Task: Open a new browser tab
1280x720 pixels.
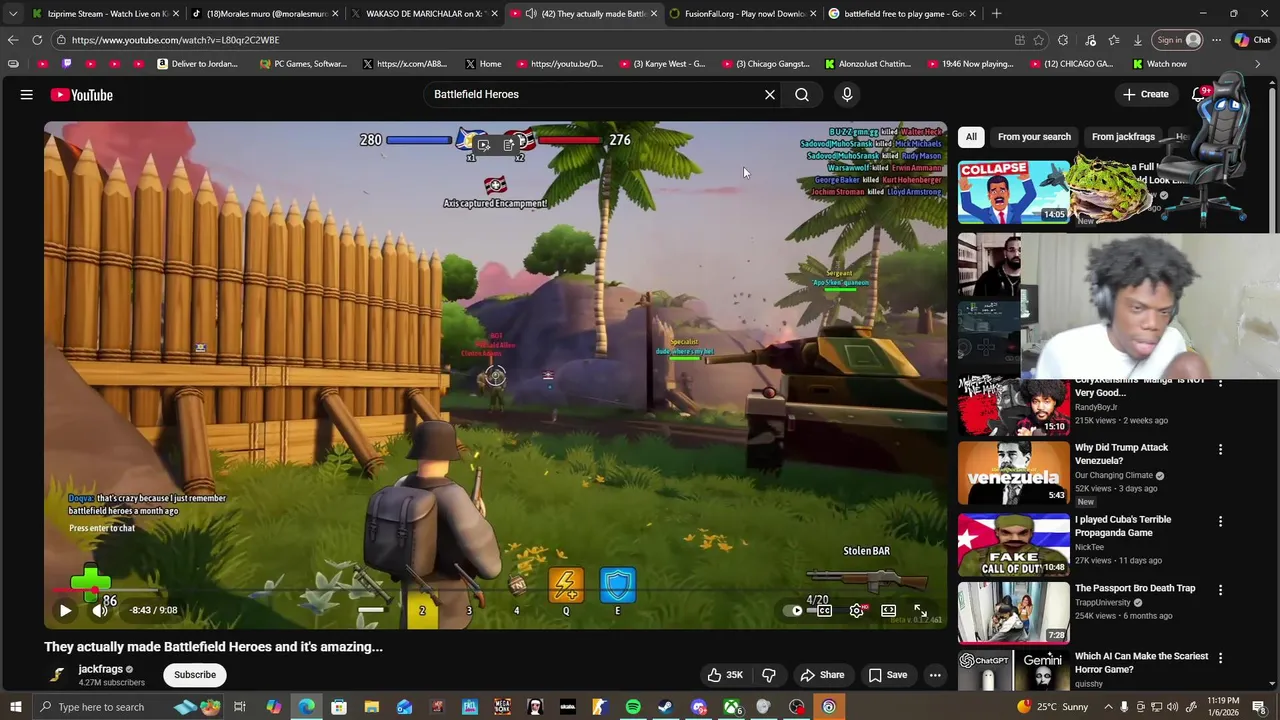Action: point(997,14)
